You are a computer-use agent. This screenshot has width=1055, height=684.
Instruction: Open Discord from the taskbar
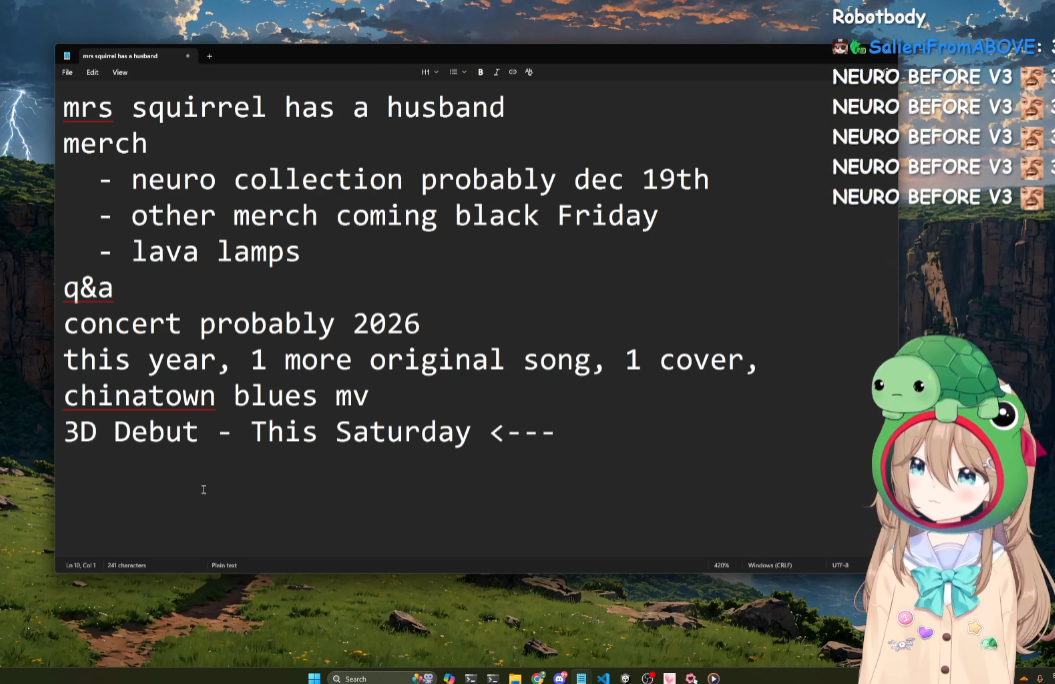(559, 679)
